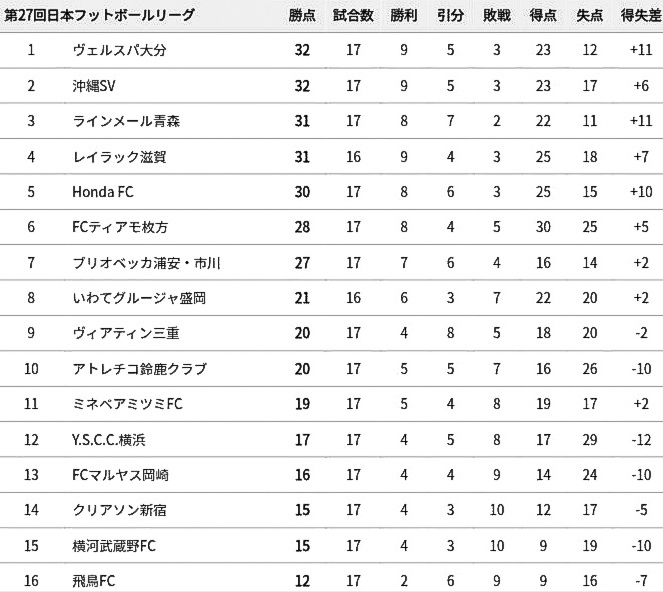Click the FCマルヤス岡崎 team name
Viewport: 663px width, 592px height.
[120, 475]
